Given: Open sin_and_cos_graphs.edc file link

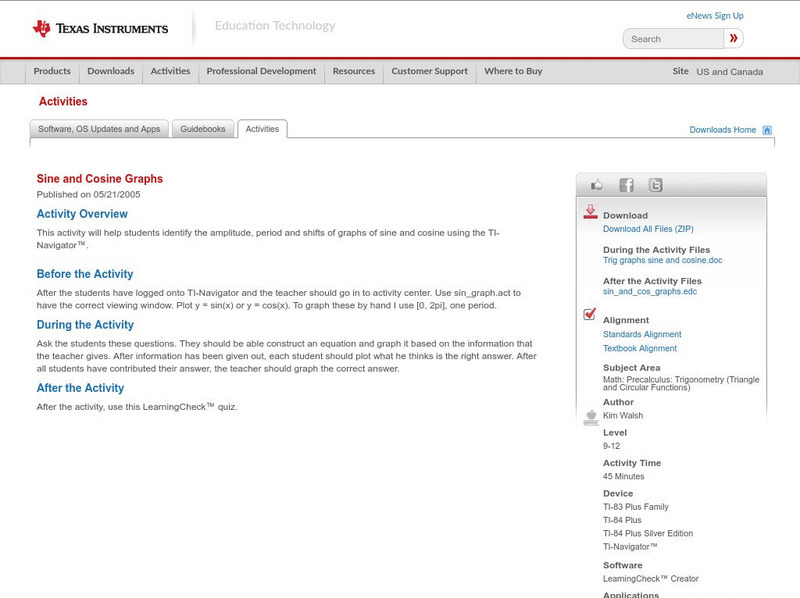Looking at the screenshot, I should pos(649,291).
